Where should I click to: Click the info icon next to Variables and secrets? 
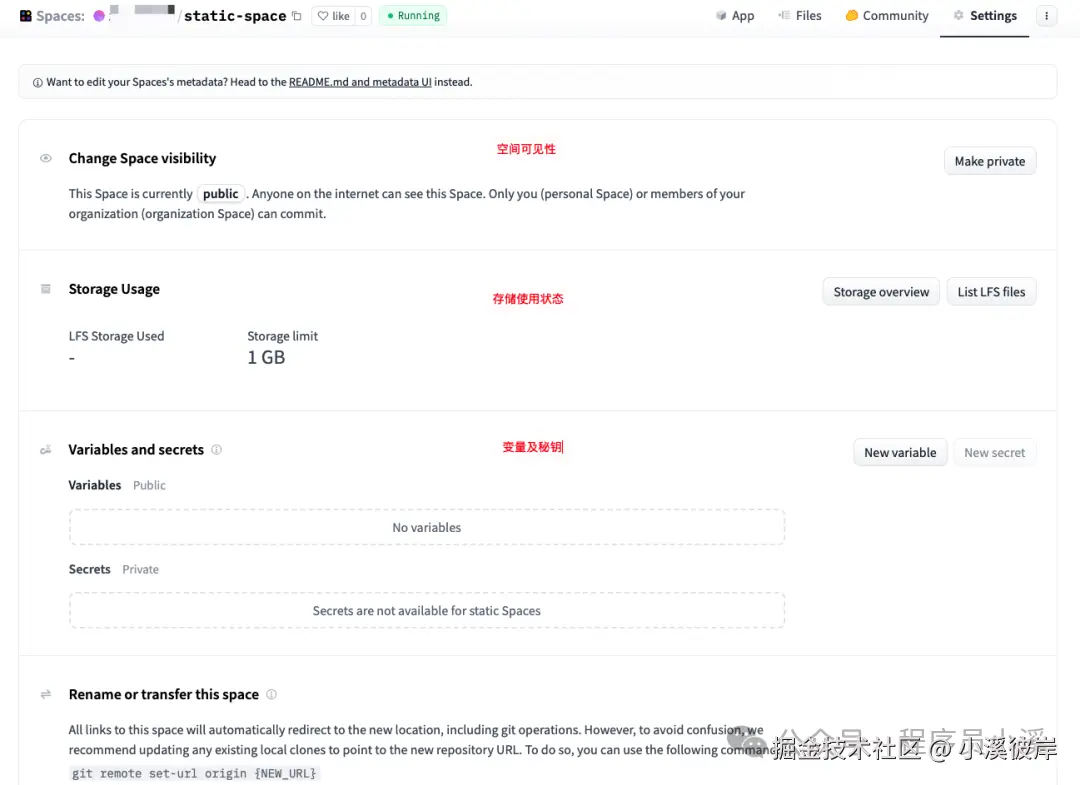216,449
